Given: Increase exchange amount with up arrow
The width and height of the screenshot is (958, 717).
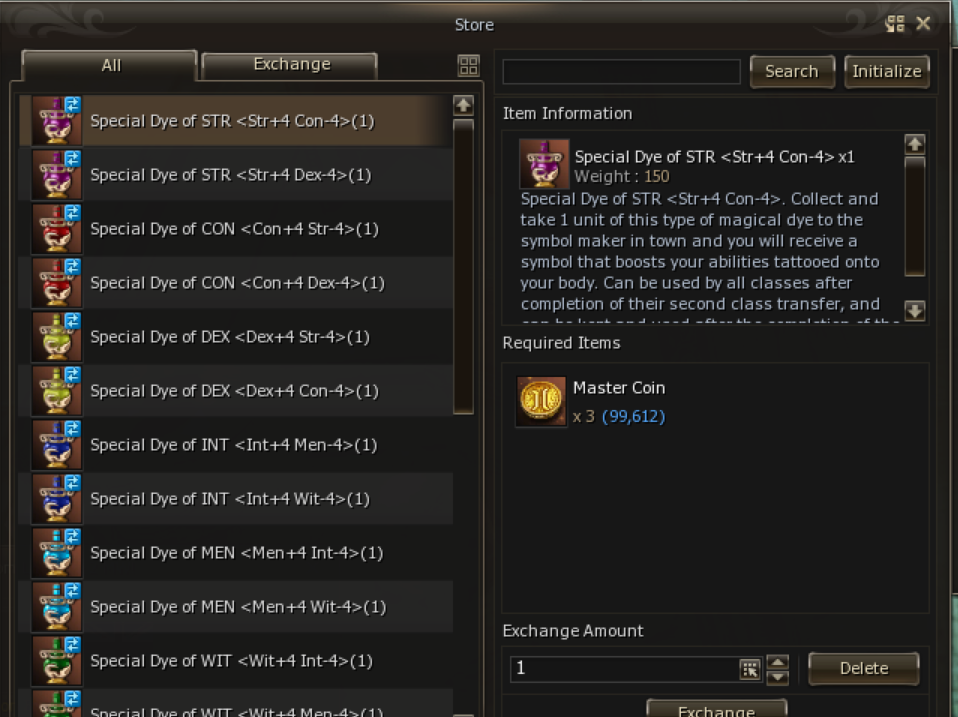Looking at the screenshot, I should 778,662.
